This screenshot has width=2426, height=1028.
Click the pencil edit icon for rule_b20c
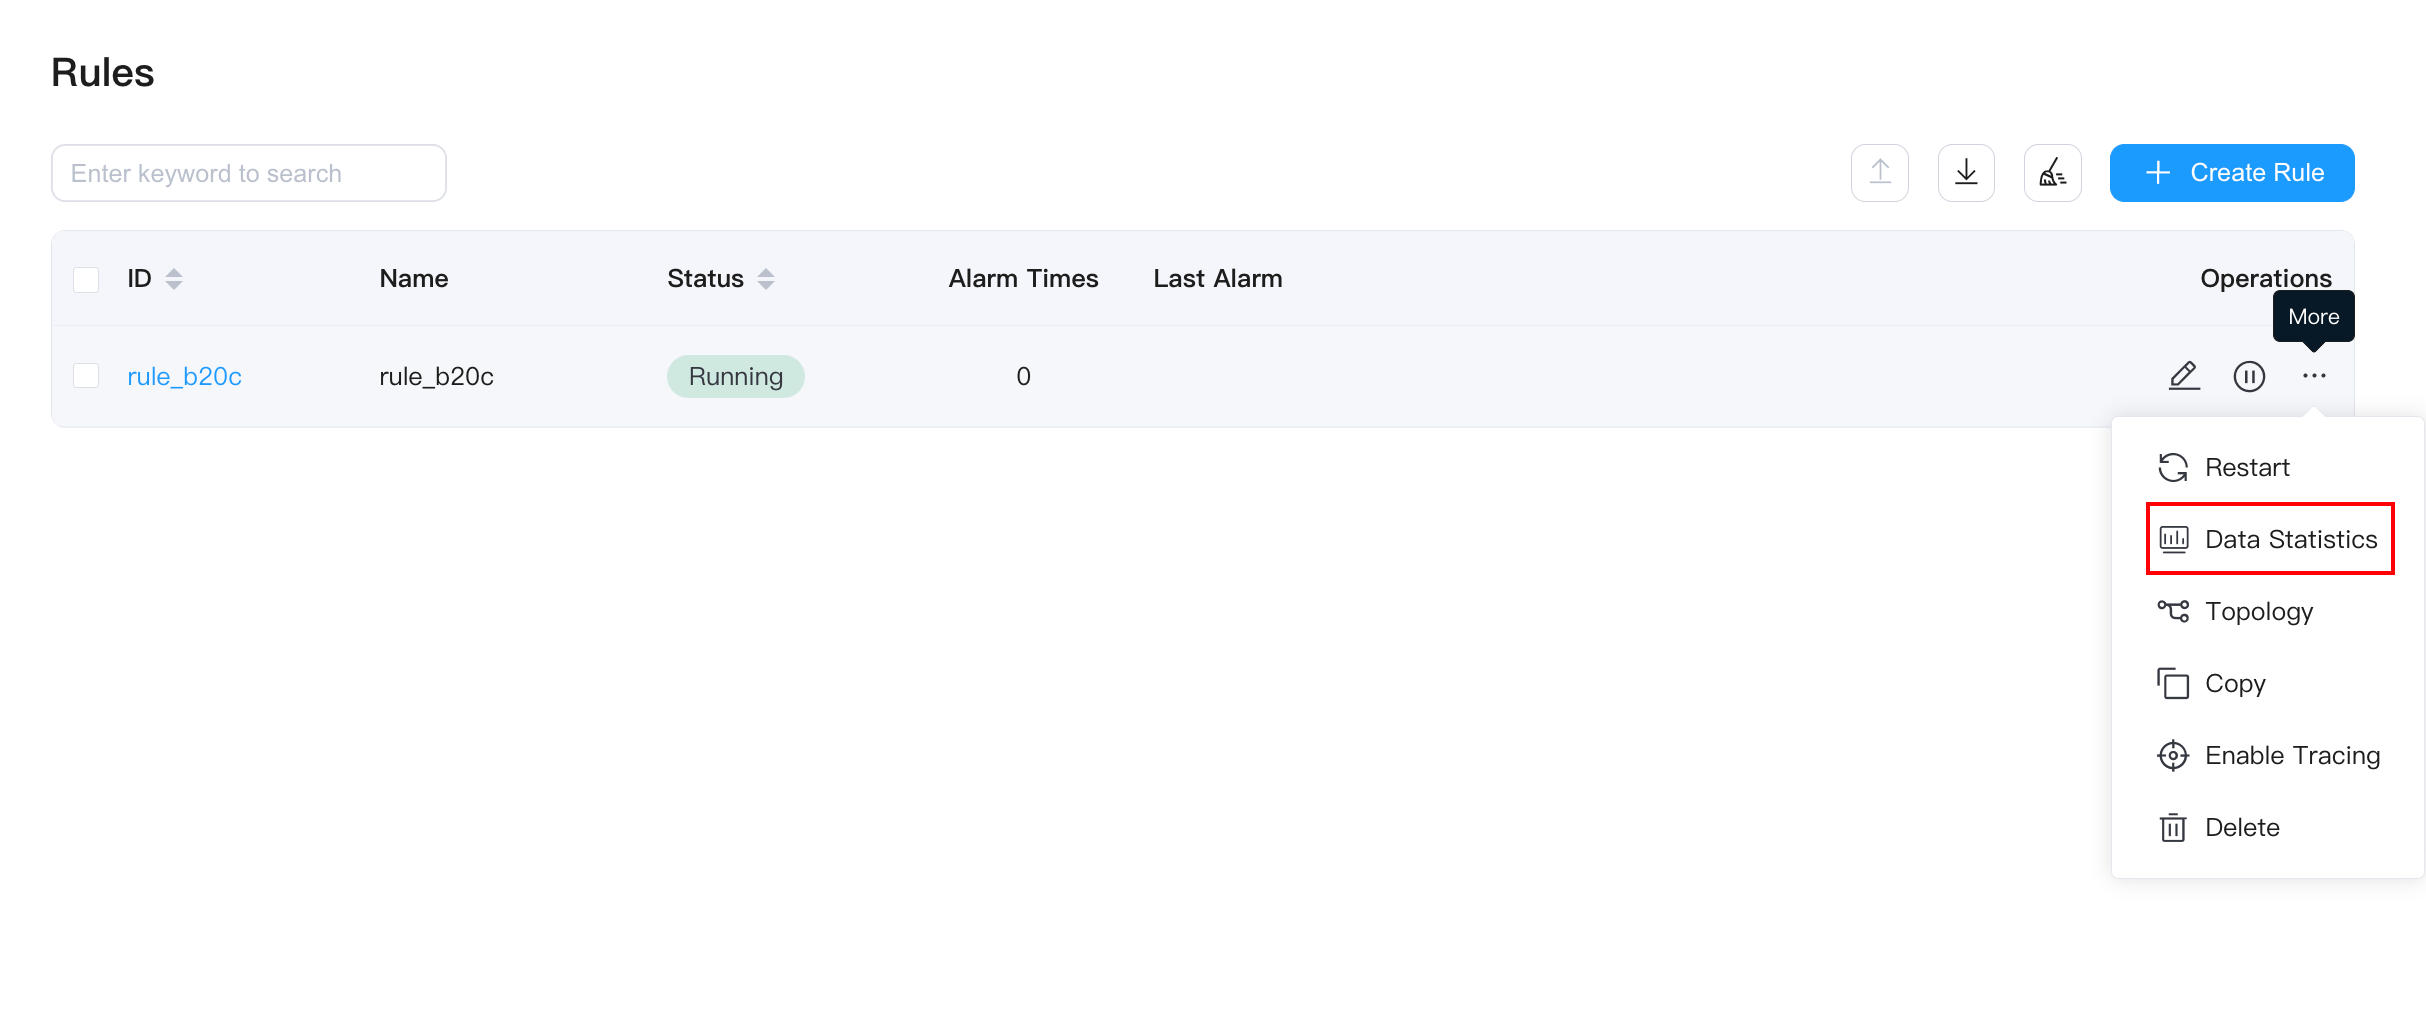pyautogui.click(x=2184, y=376)
